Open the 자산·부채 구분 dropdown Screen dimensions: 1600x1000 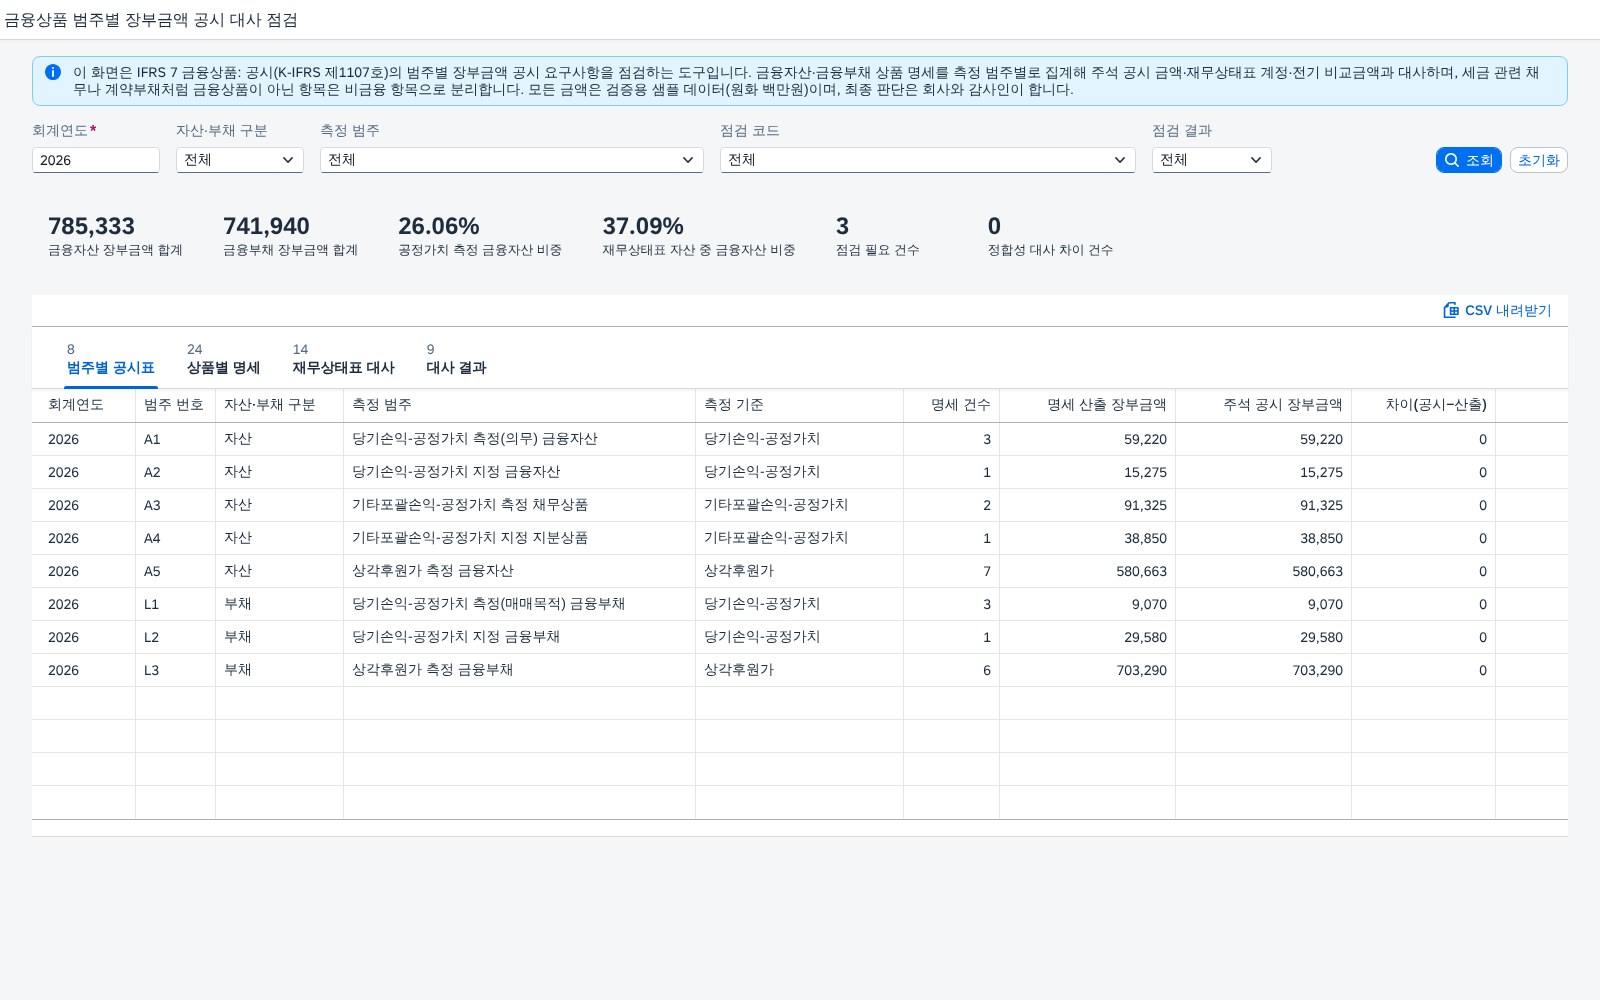click(x=240, y=160)
